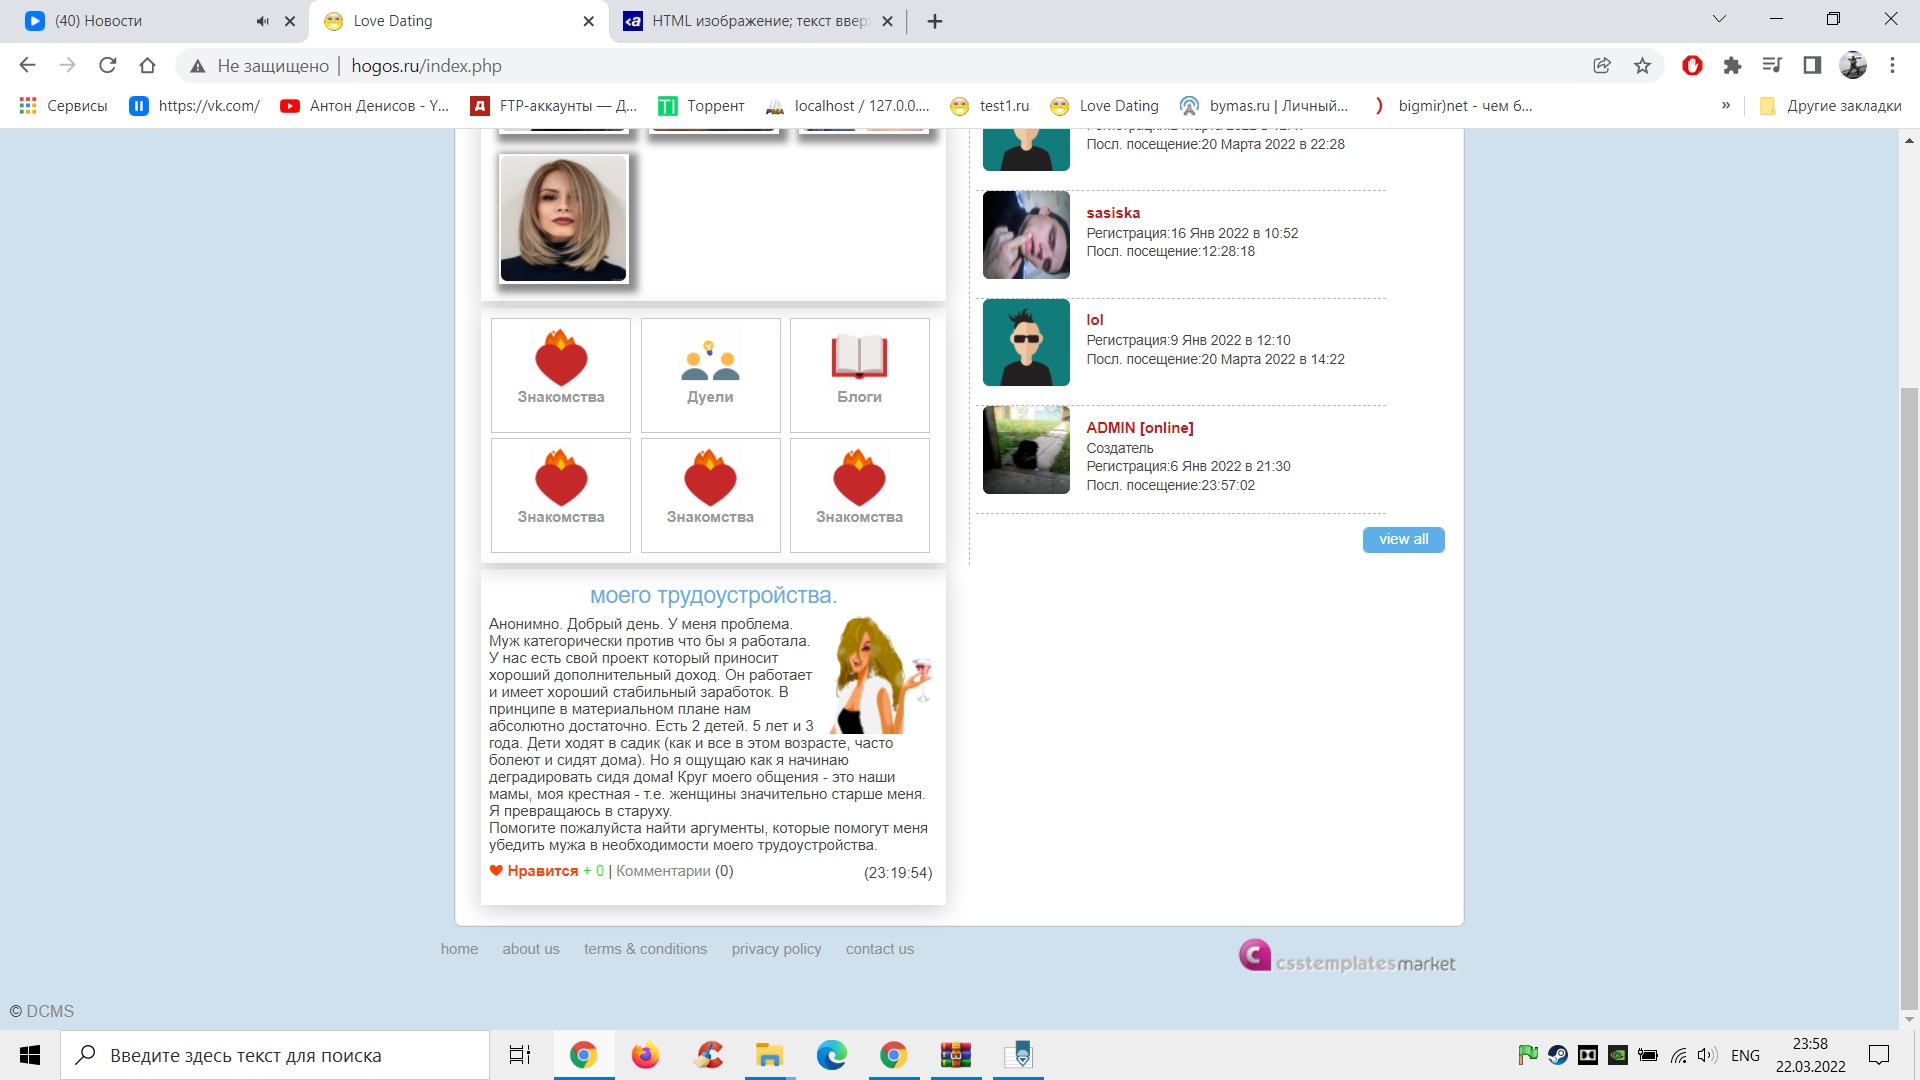Expand the hidden bookmarks chevron
This screenshot has width=1920, height=1080.
(x=1725, y=106)
